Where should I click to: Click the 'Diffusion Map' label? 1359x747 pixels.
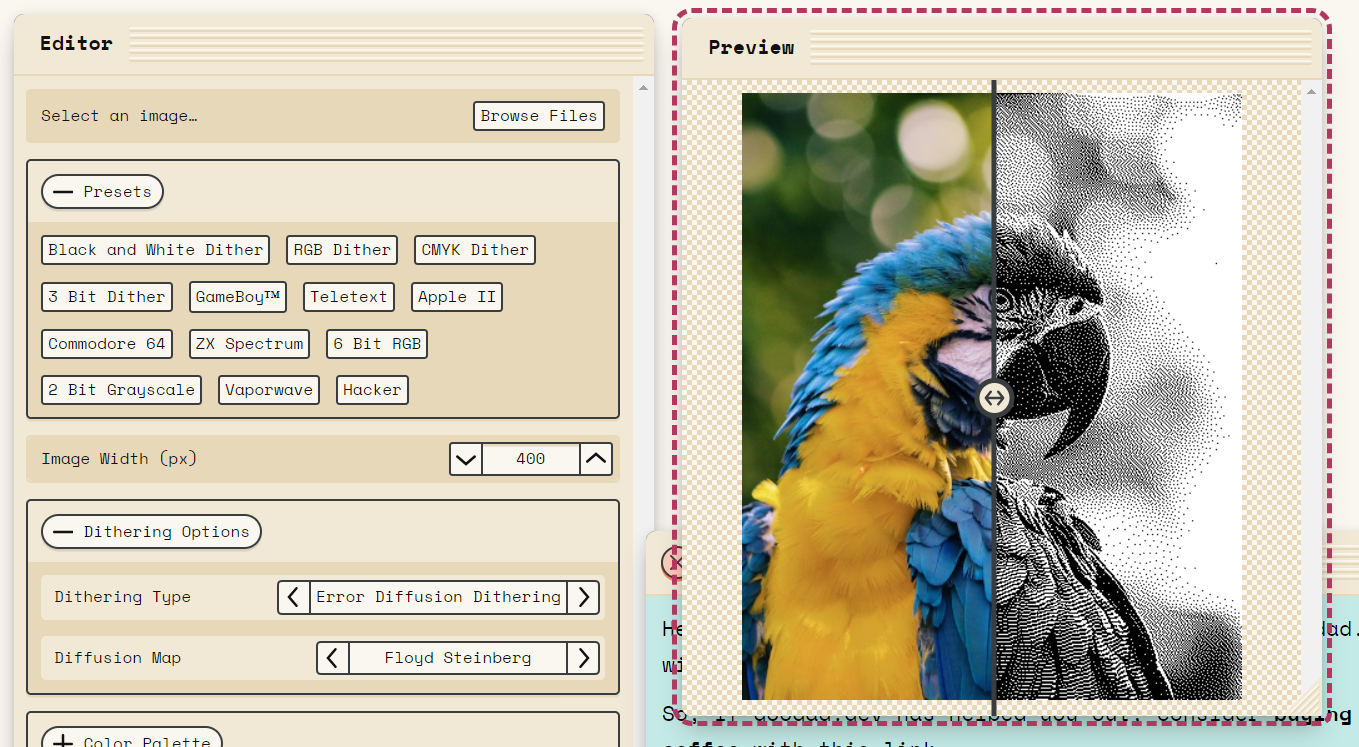point(117,658)
